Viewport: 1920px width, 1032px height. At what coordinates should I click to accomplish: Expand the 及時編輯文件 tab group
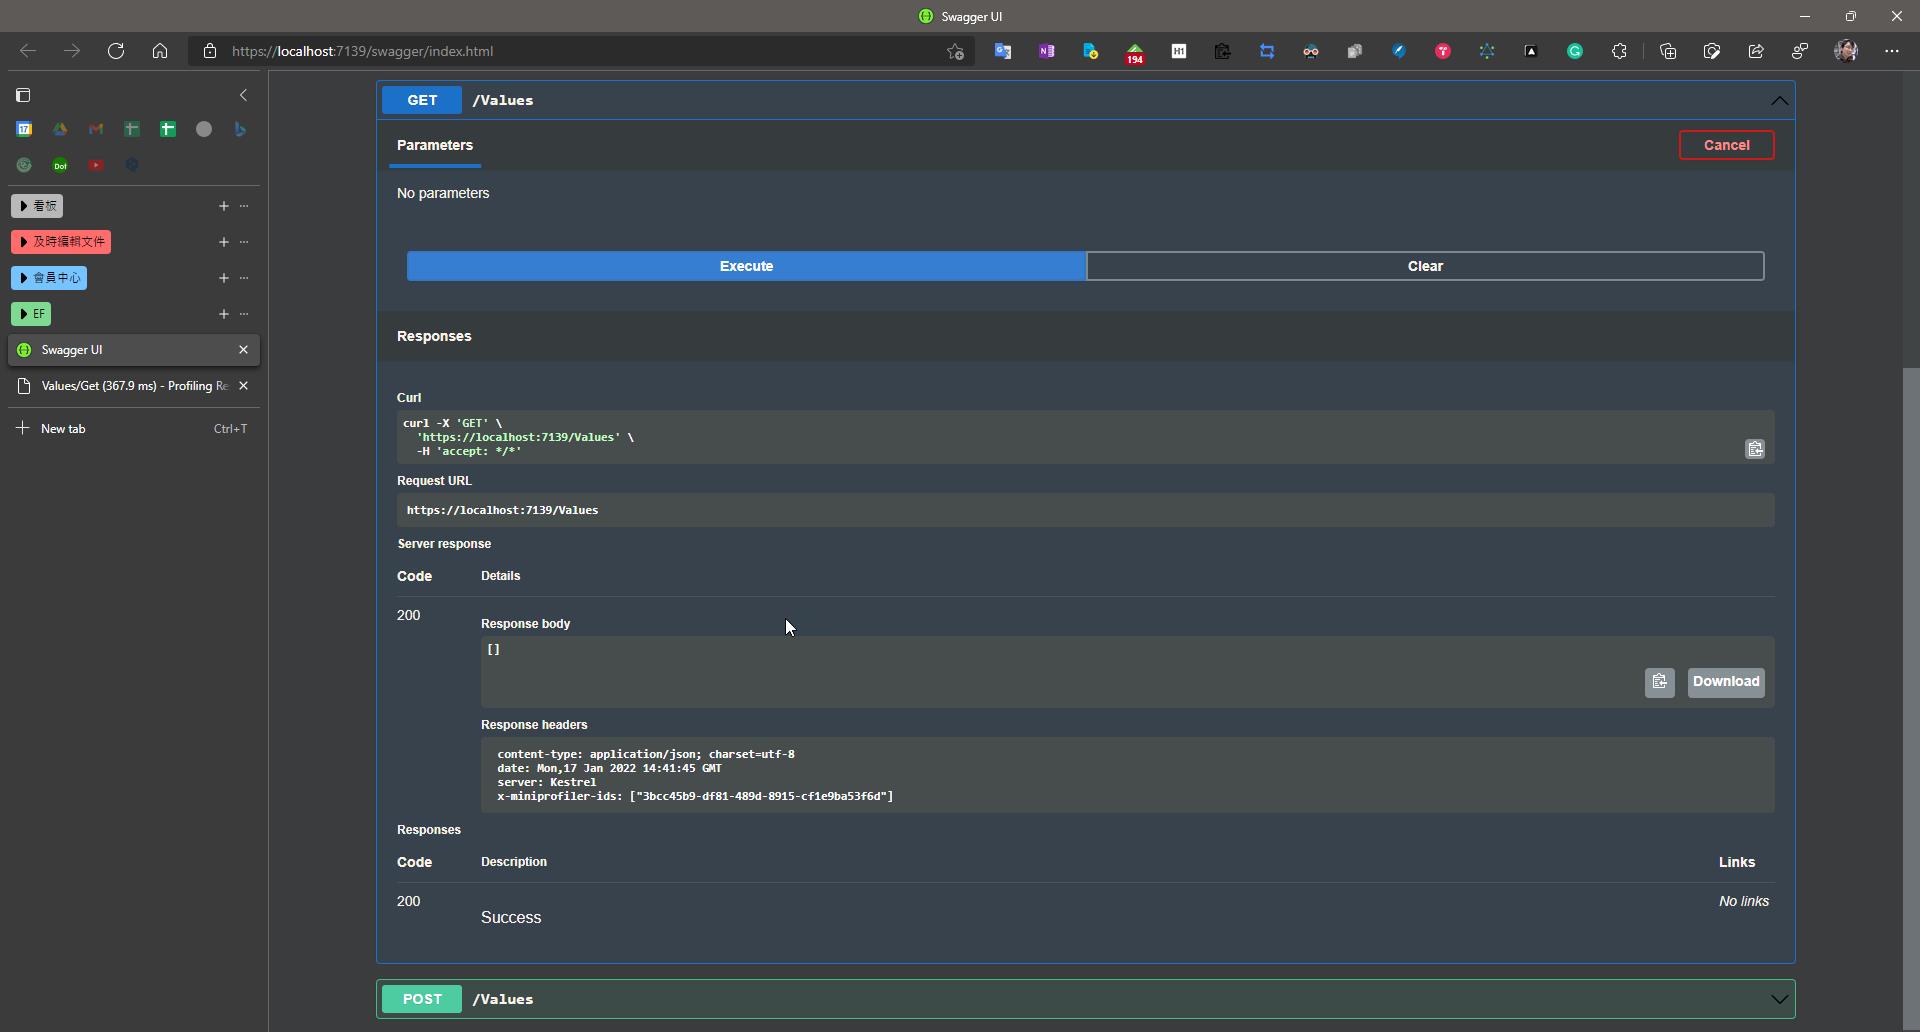pyautogui.click(x=61, y=242)
